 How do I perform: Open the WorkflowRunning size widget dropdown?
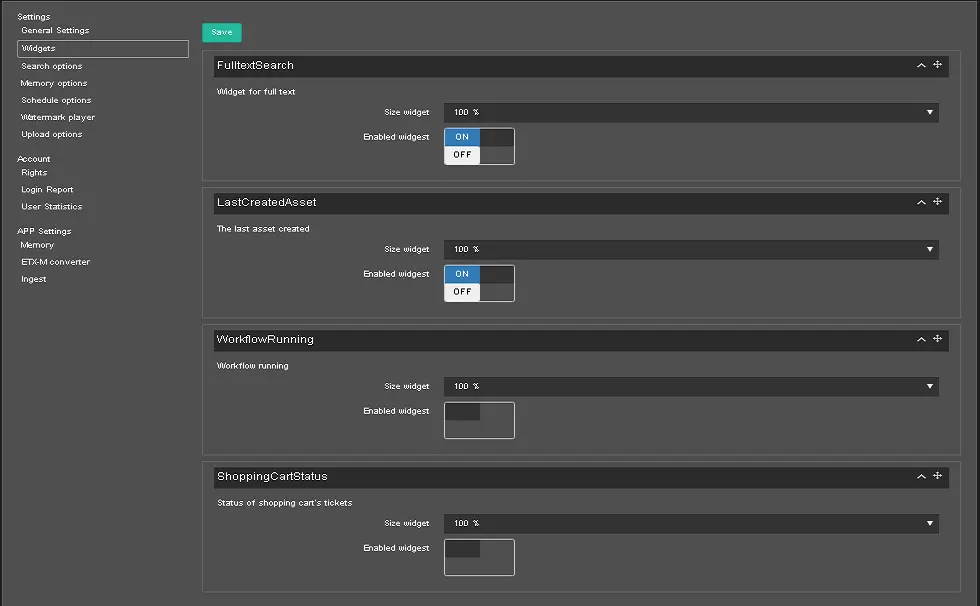(x=691, y=386)
